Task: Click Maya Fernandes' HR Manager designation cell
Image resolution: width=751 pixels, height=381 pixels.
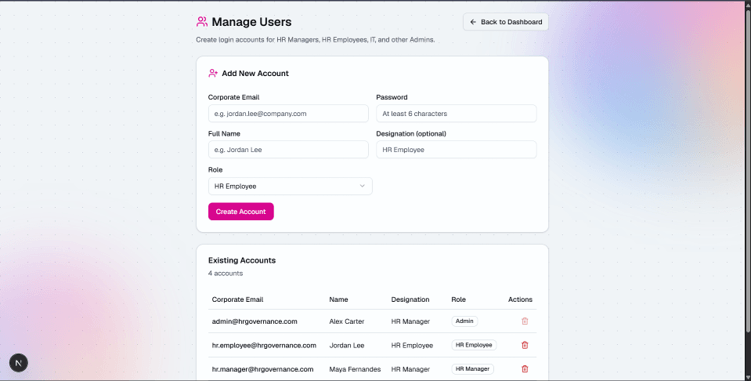Action: [x=410, y=369]
